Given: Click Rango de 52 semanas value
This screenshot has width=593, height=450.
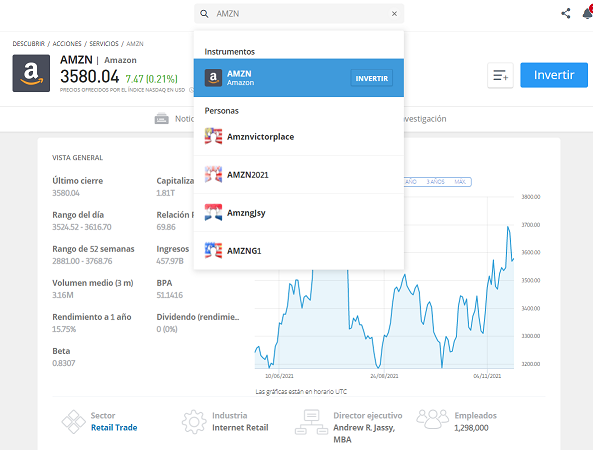Looking at the screenshot, I should pos(82,261).
